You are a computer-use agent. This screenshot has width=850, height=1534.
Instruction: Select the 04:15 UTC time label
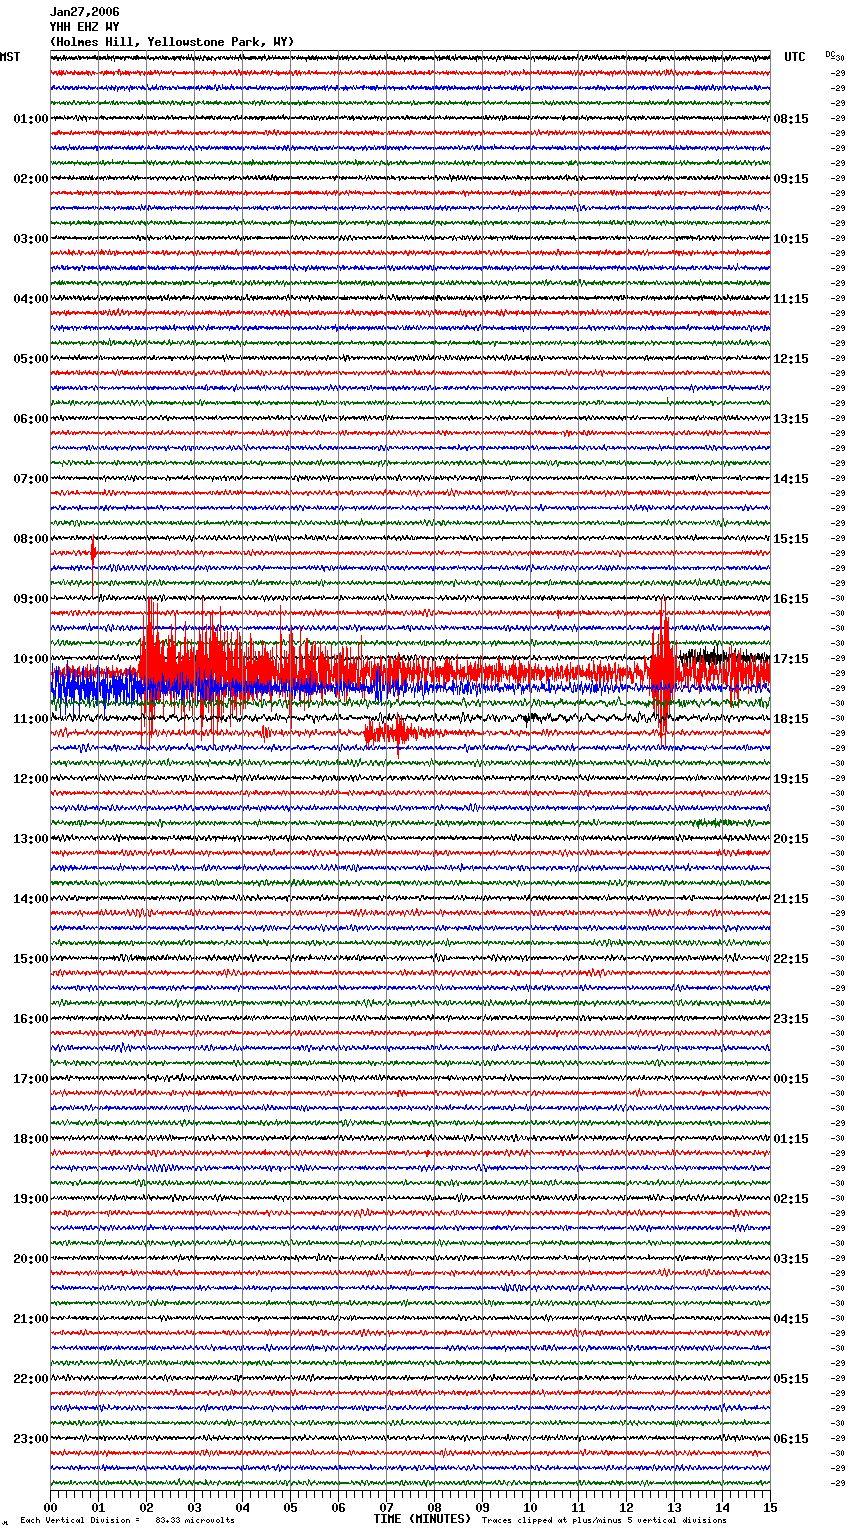point(791,1319)
